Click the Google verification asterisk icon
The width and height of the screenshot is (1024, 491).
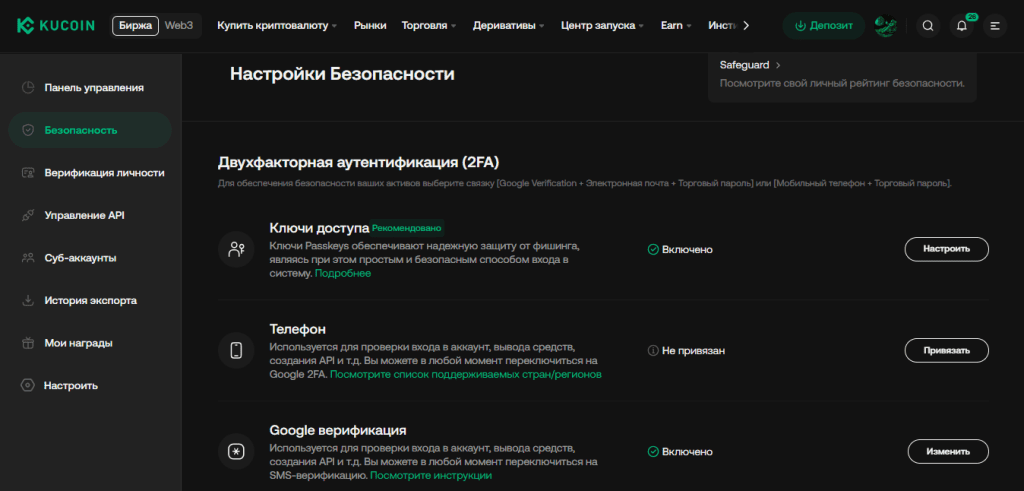[x=236, y=452]
